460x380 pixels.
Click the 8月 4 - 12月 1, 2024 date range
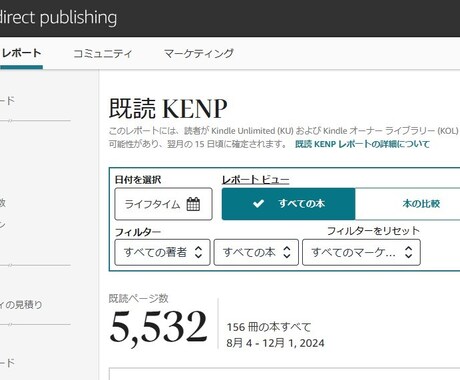tap(275, 343)
